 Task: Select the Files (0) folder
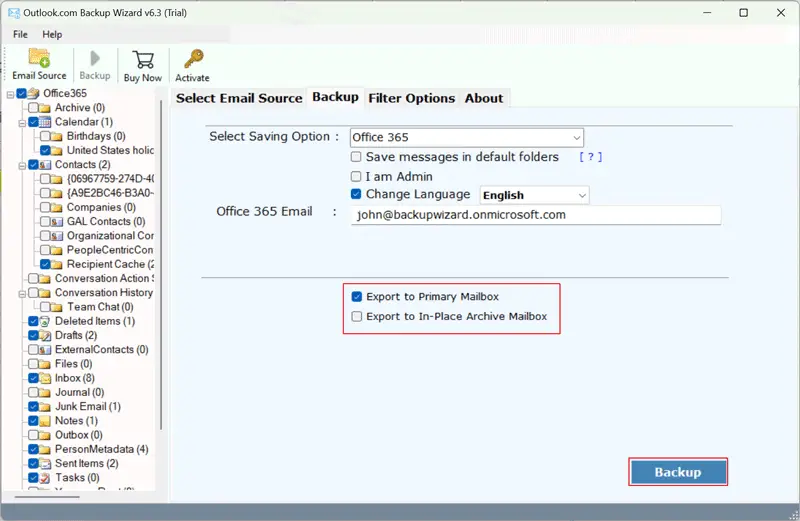(73, 364)
